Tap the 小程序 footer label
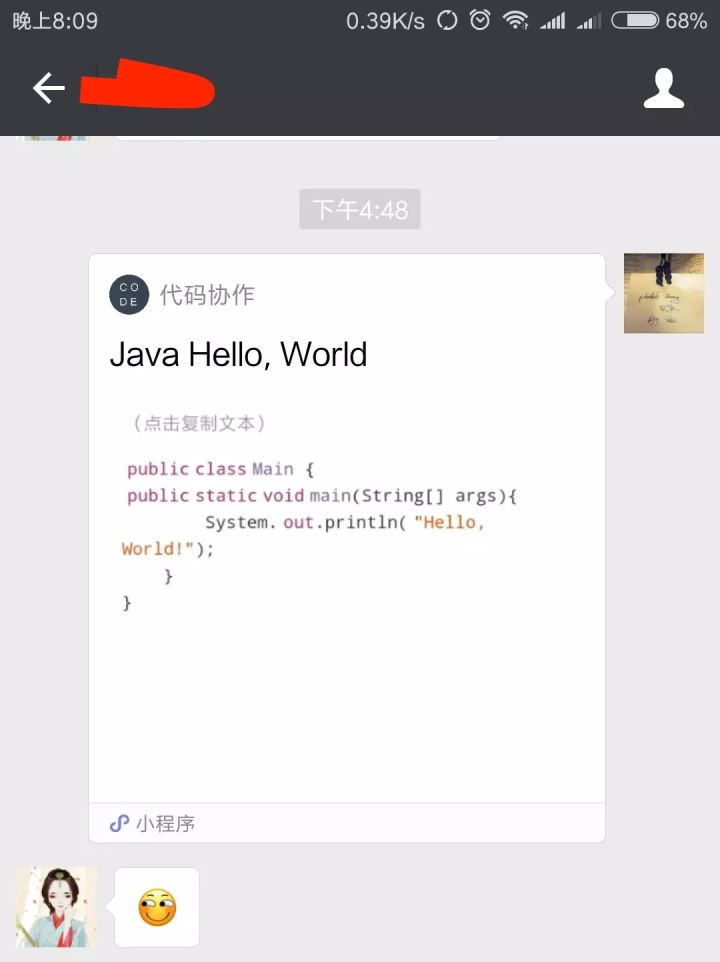The width and height of the screenshot is (720, 962). pyautogui.click(x=166, y=823)
